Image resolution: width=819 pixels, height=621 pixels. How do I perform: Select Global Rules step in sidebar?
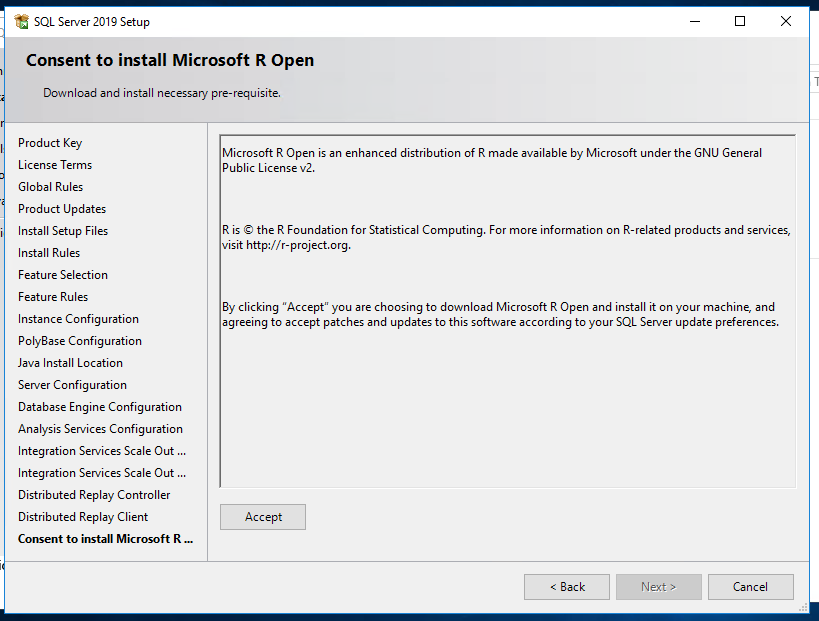coord(51,186)
